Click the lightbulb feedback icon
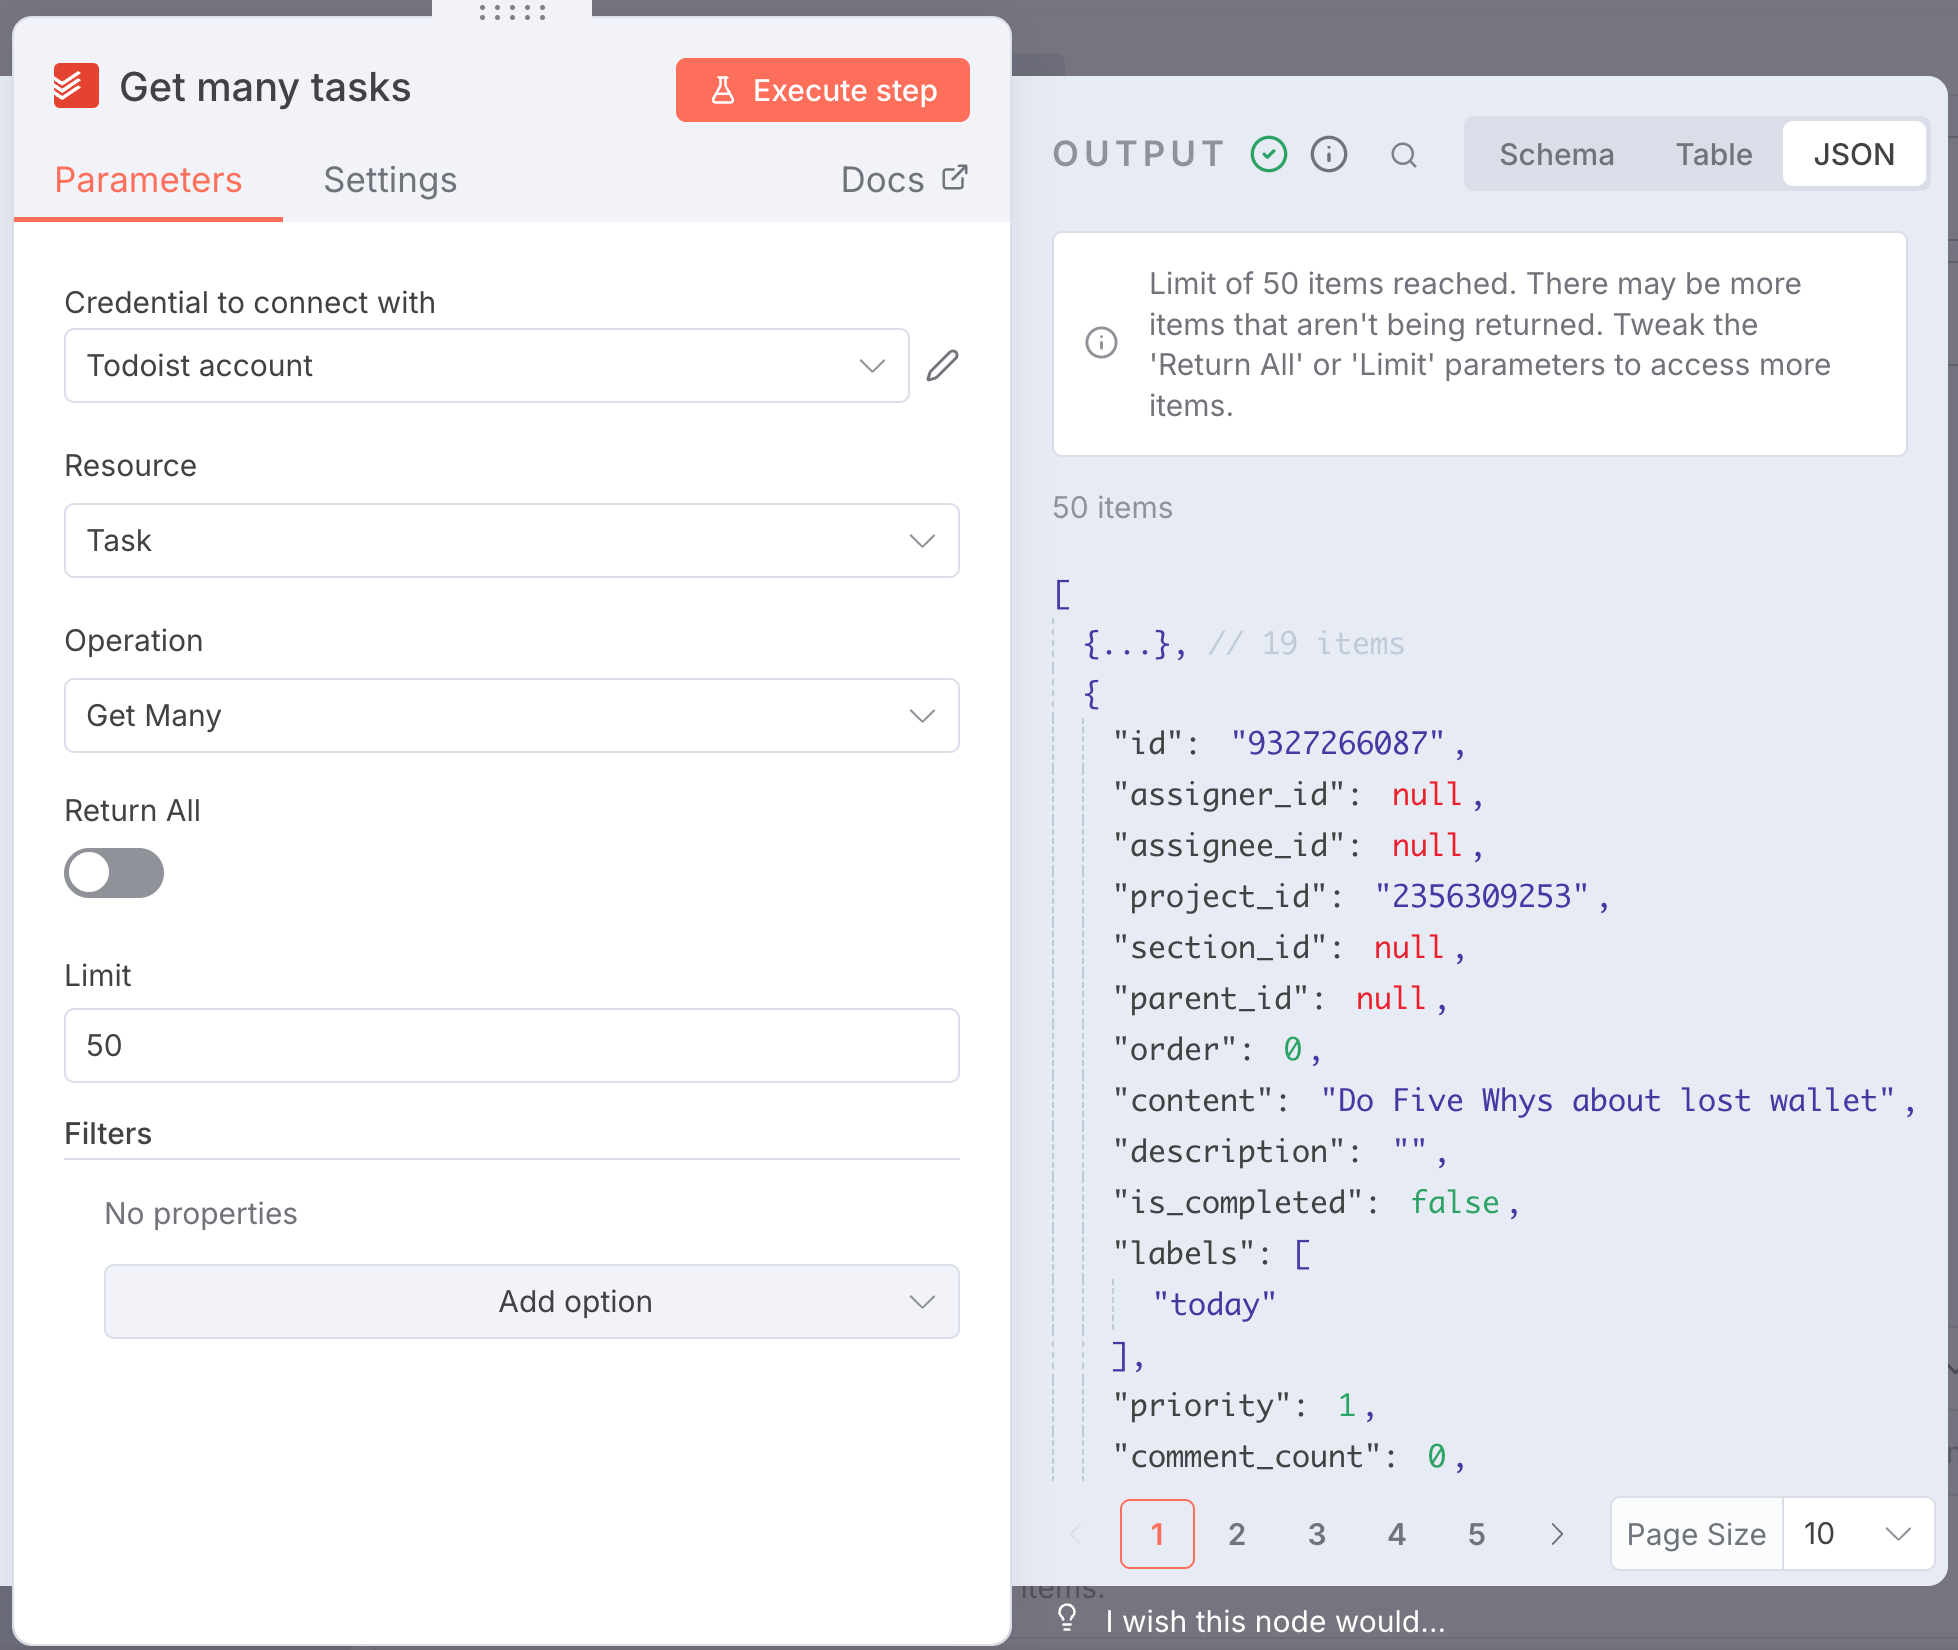Screen dimensions: 1958x1650 (x=1067, y=1618)
